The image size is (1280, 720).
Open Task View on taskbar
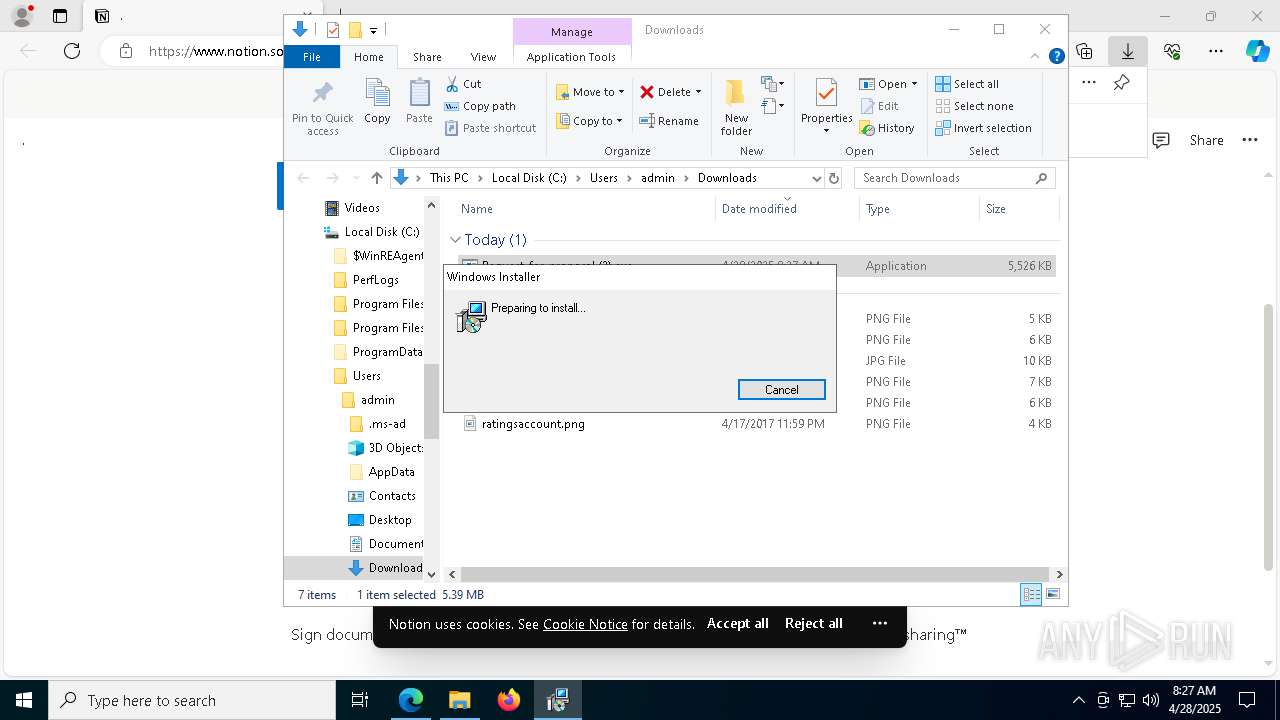pyautogui.click(x=360, y=700)
